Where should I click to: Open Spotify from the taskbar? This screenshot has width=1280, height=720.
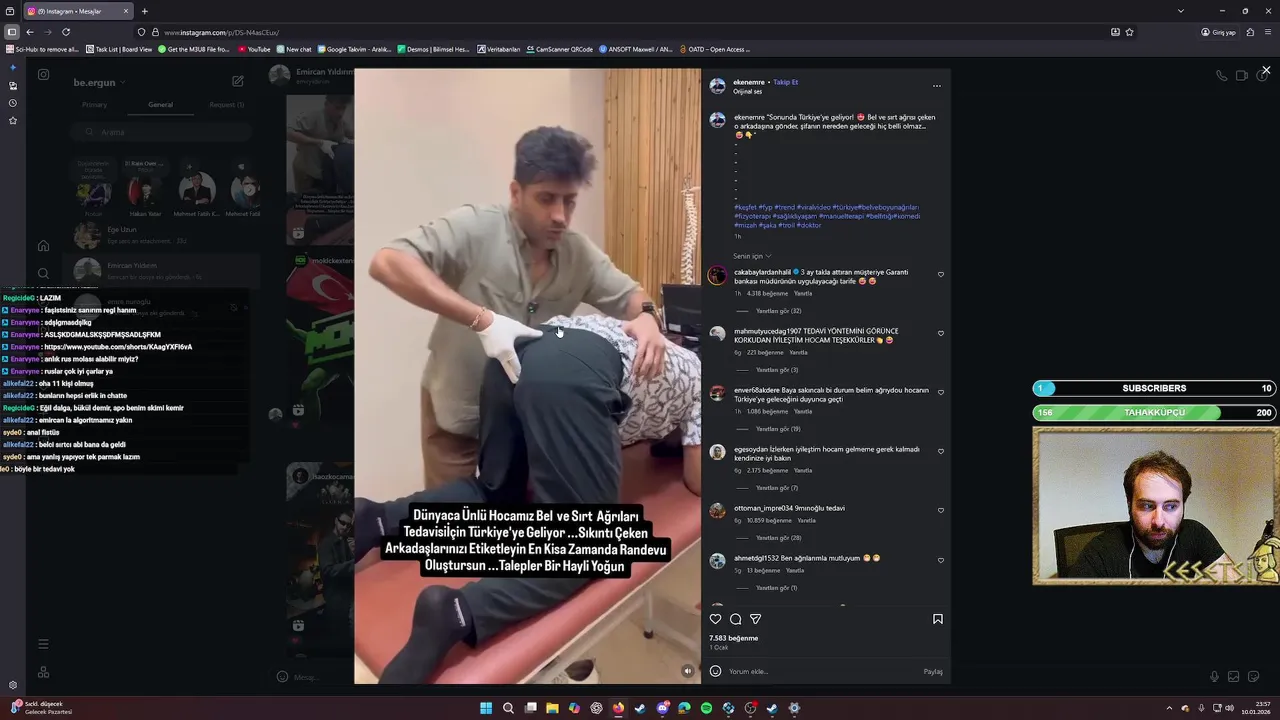[x=706, y=708]
